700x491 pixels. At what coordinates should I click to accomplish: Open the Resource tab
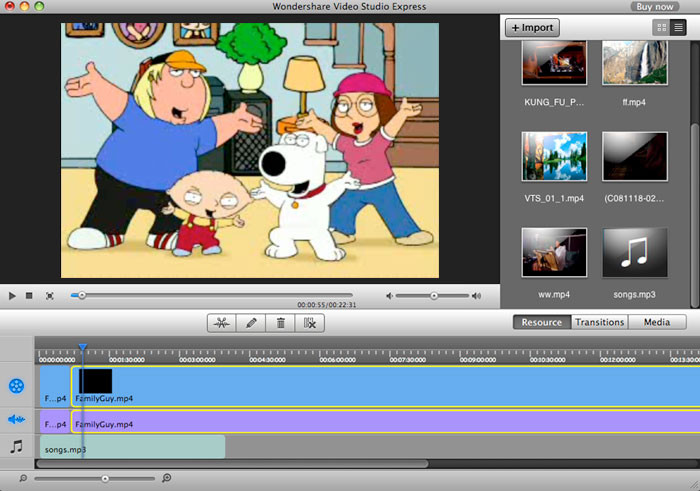(x=542, y=322)
